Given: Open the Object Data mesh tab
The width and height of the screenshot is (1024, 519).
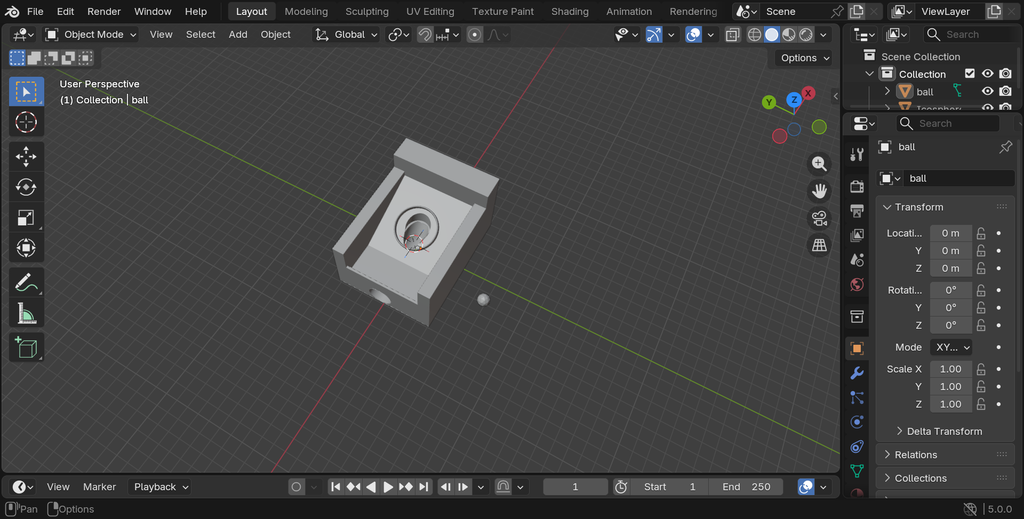Looking at the screenshot, I should [857, 471].
